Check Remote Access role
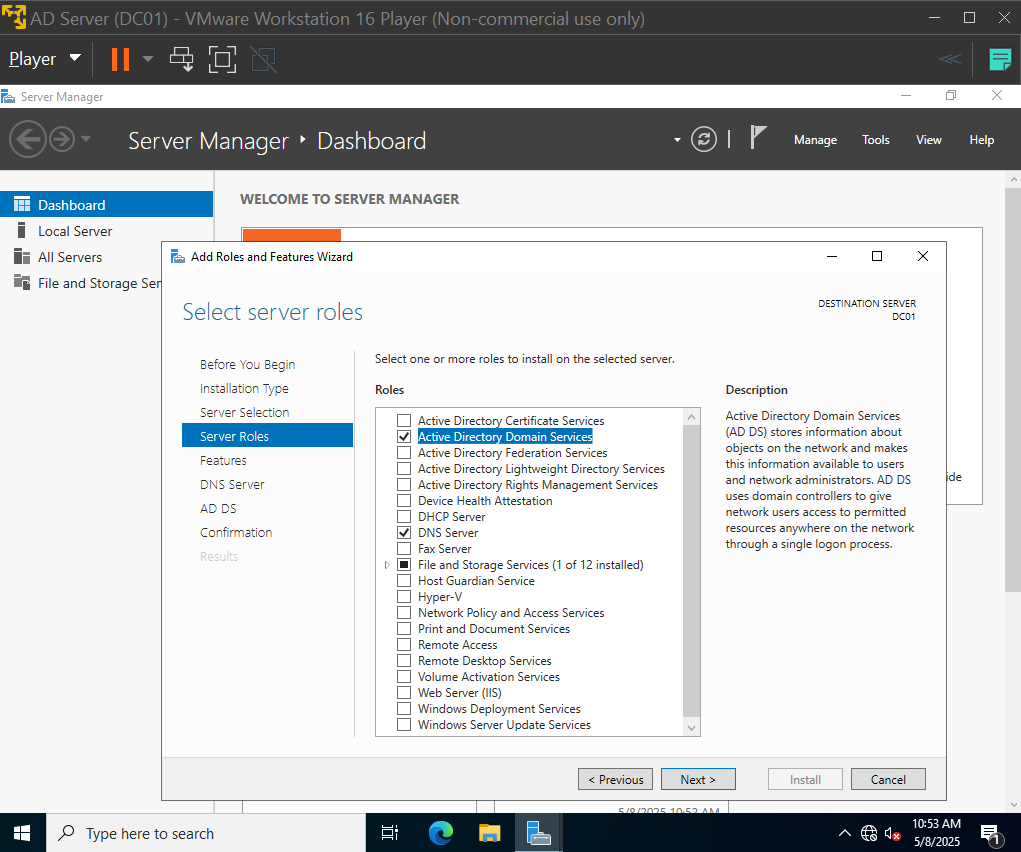Viewport: 1021px width, 852px height. coord(404,645)
